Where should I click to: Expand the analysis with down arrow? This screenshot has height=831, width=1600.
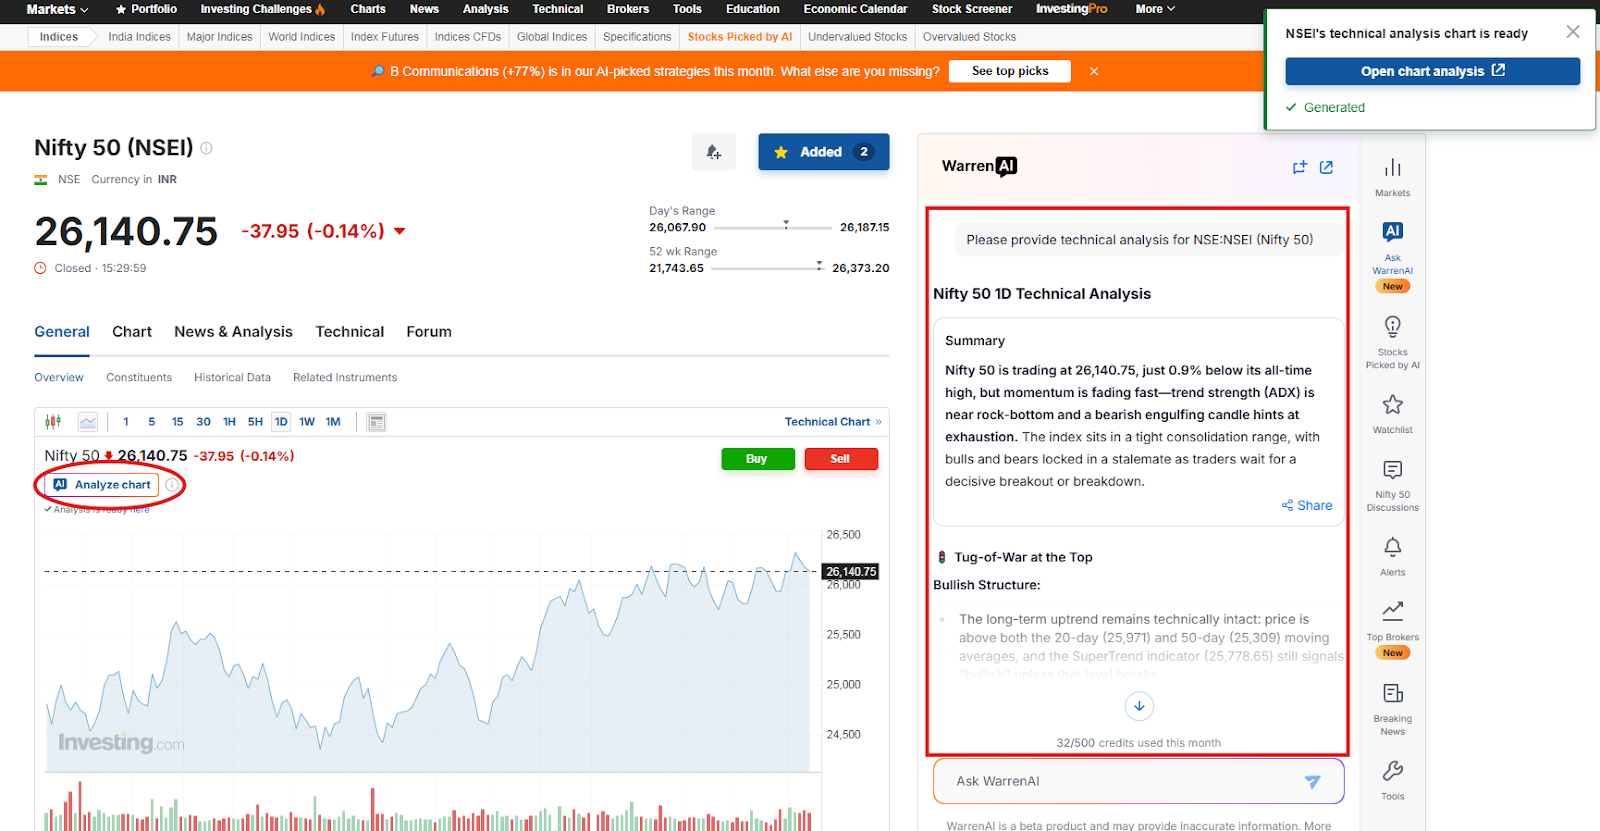tap(1138, 706)
